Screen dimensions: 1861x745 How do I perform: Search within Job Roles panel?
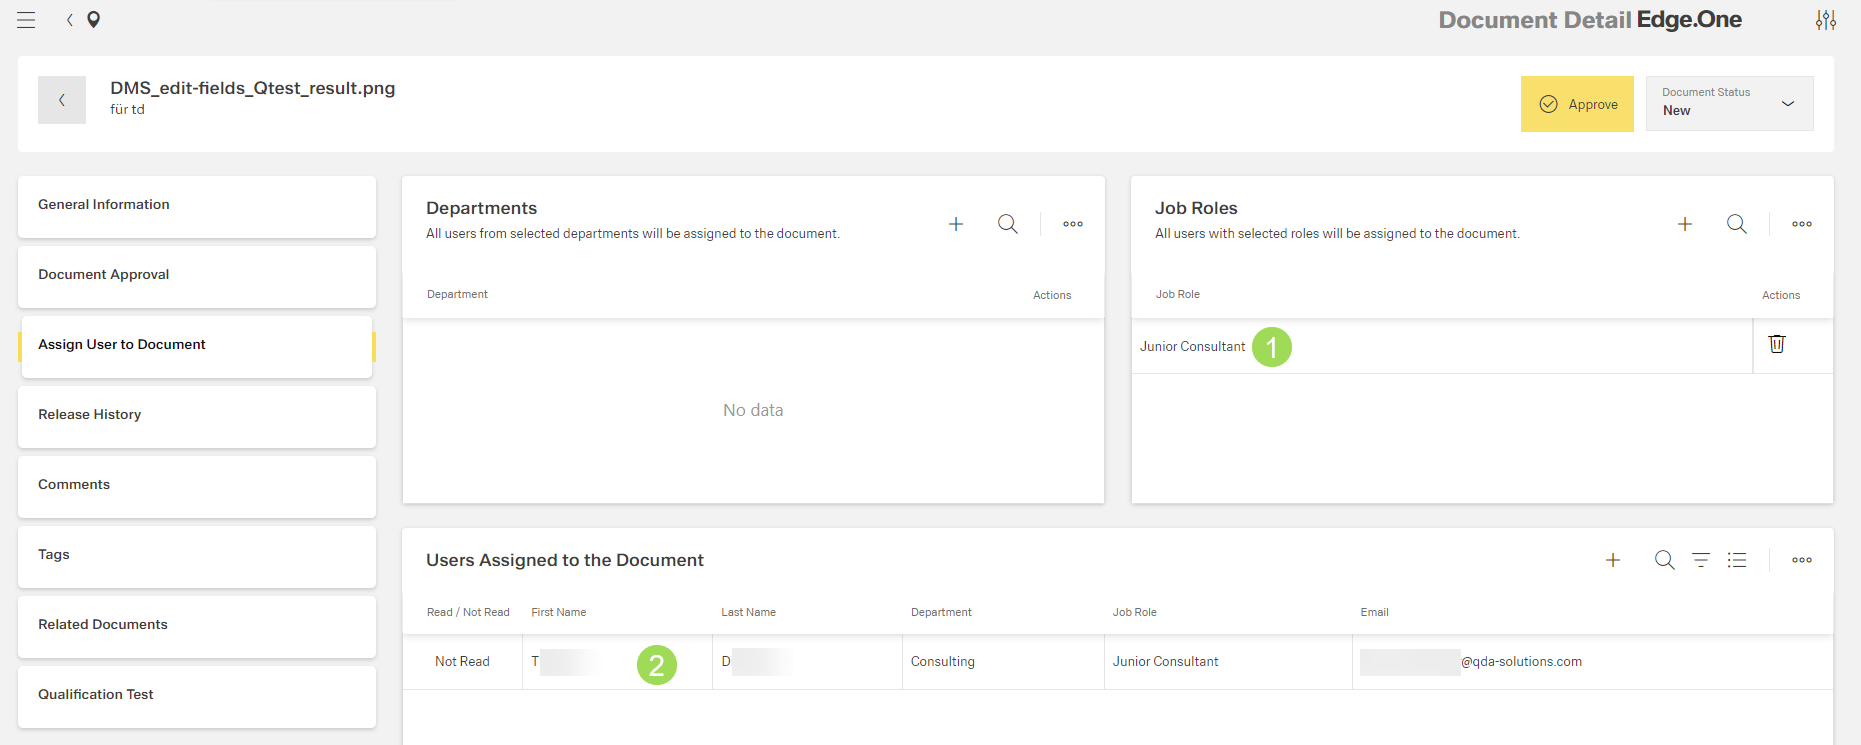(x=1736, y=224)
